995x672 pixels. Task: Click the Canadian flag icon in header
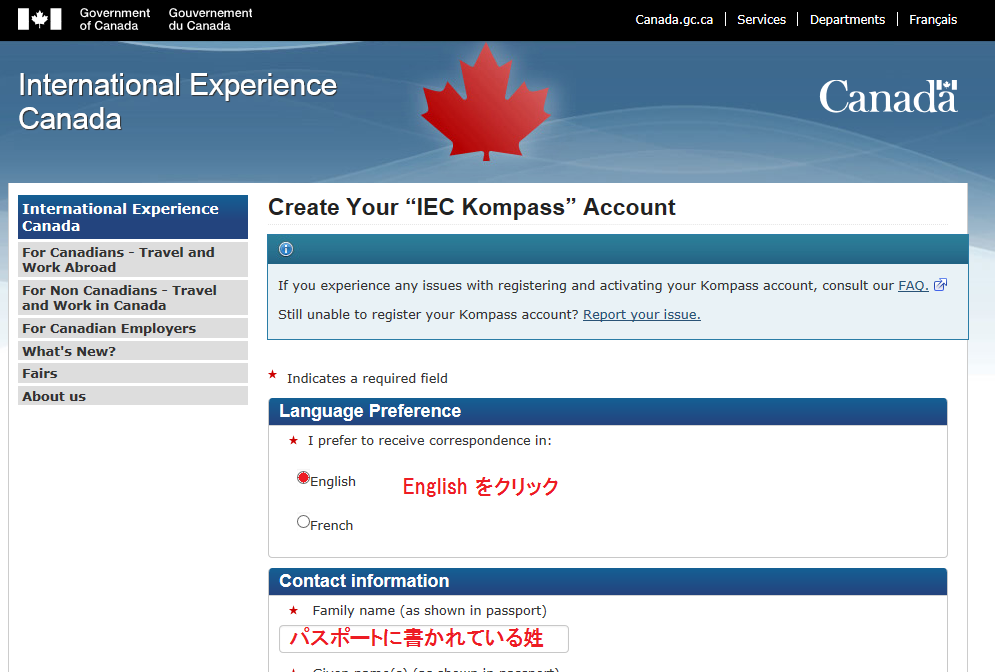coord(39,19)
